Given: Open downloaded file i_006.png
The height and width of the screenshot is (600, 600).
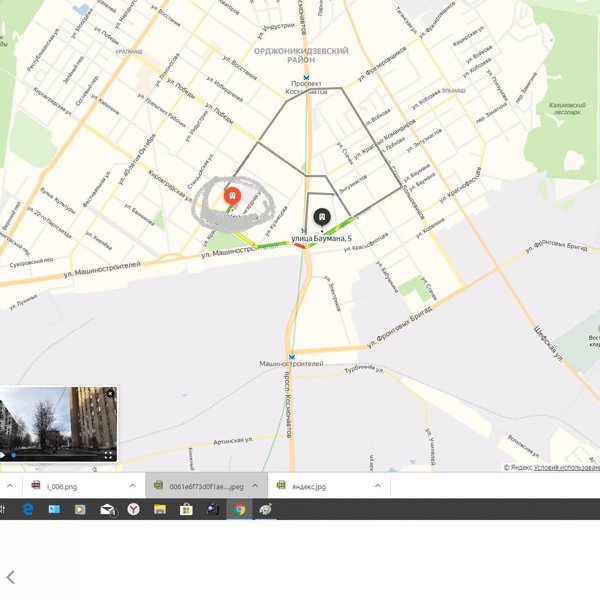Looking at the screenshot, I should tap(61, 486).
